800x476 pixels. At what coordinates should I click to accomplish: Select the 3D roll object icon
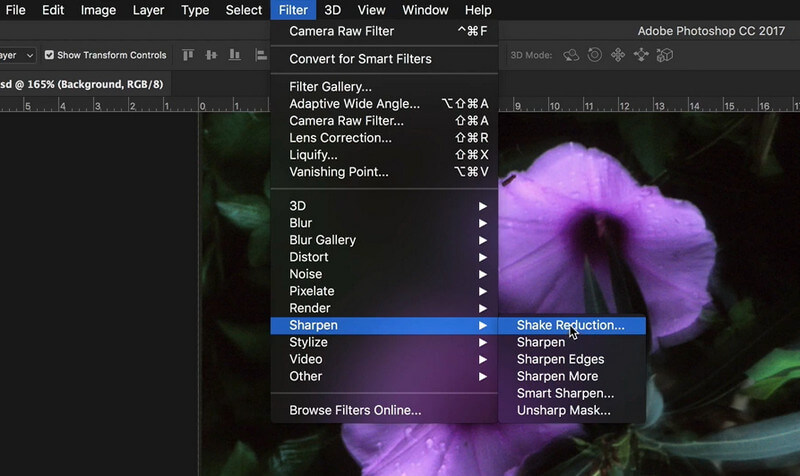594,55
